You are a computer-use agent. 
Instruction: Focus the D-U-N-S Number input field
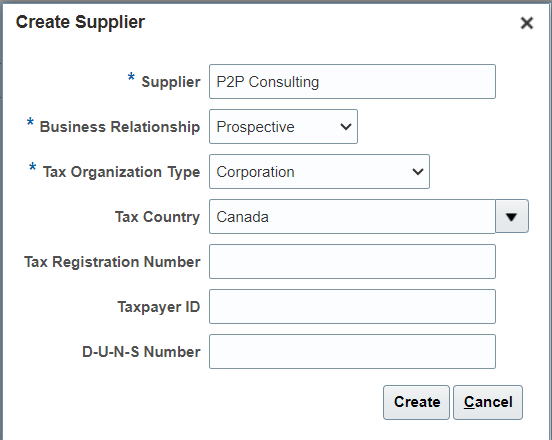click(x=352, y=352)
